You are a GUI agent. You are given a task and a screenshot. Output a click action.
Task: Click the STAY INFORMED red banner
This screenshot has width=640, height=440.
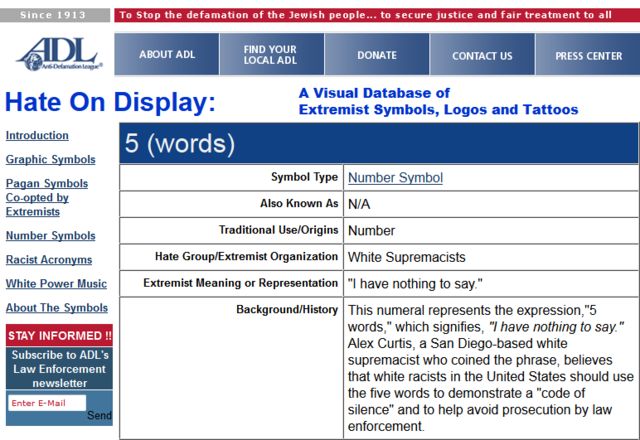(x=60, y=335)
